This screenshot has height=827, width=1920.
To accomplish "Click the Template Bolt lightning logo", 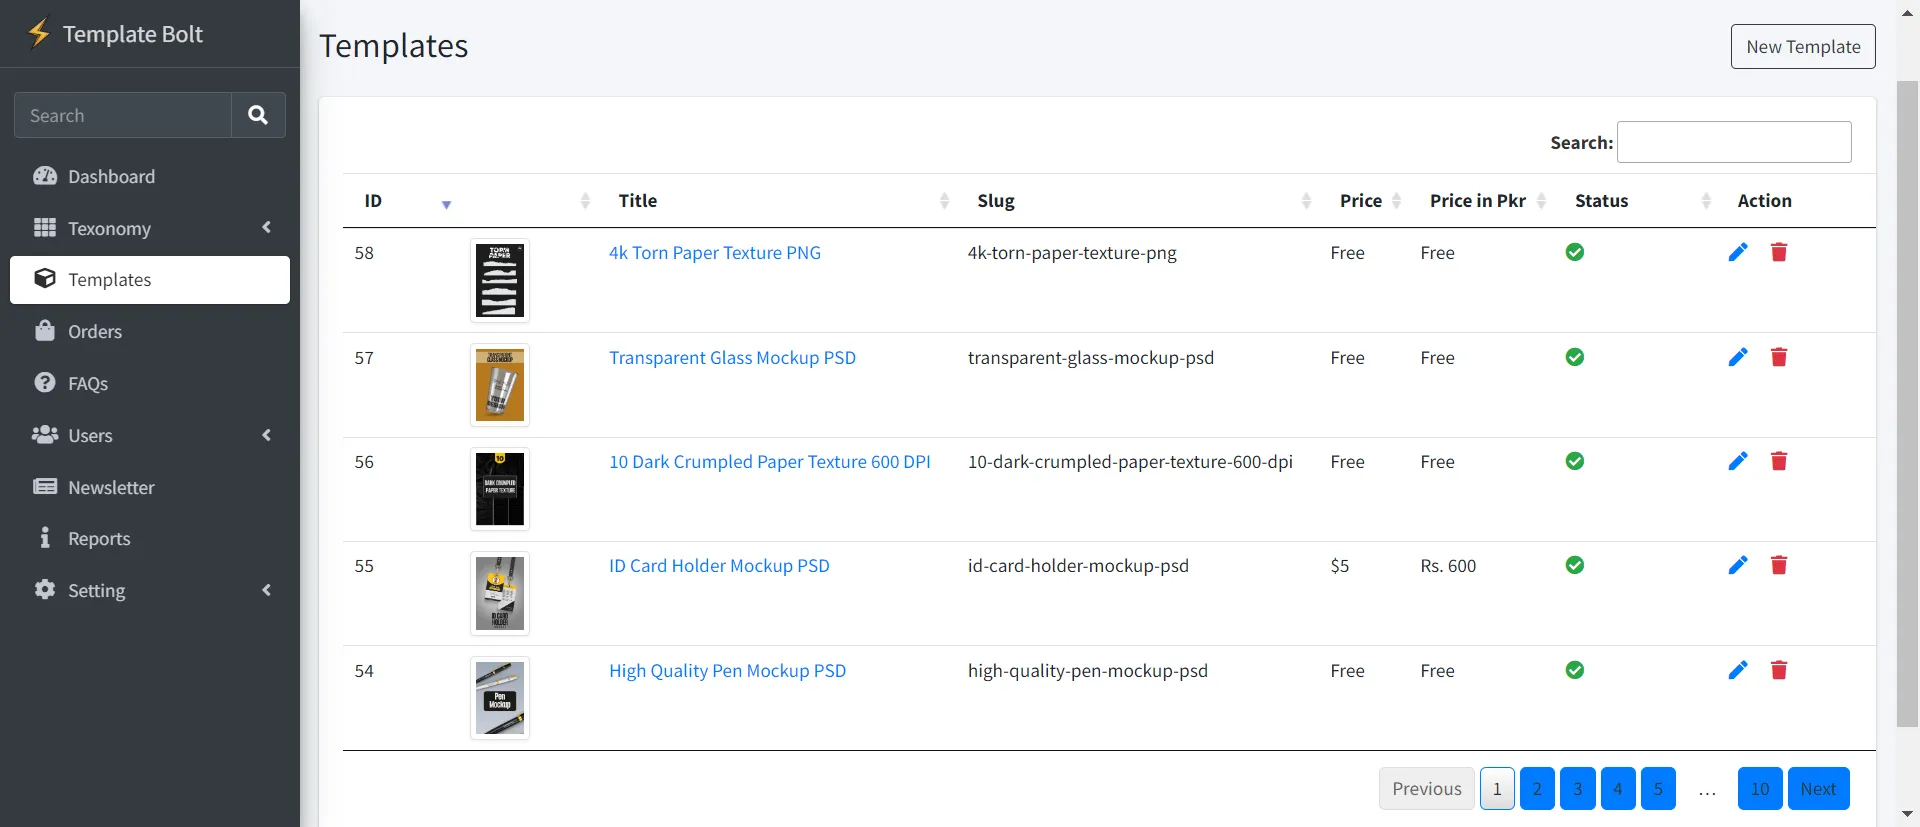I will [x=39, y=33].
